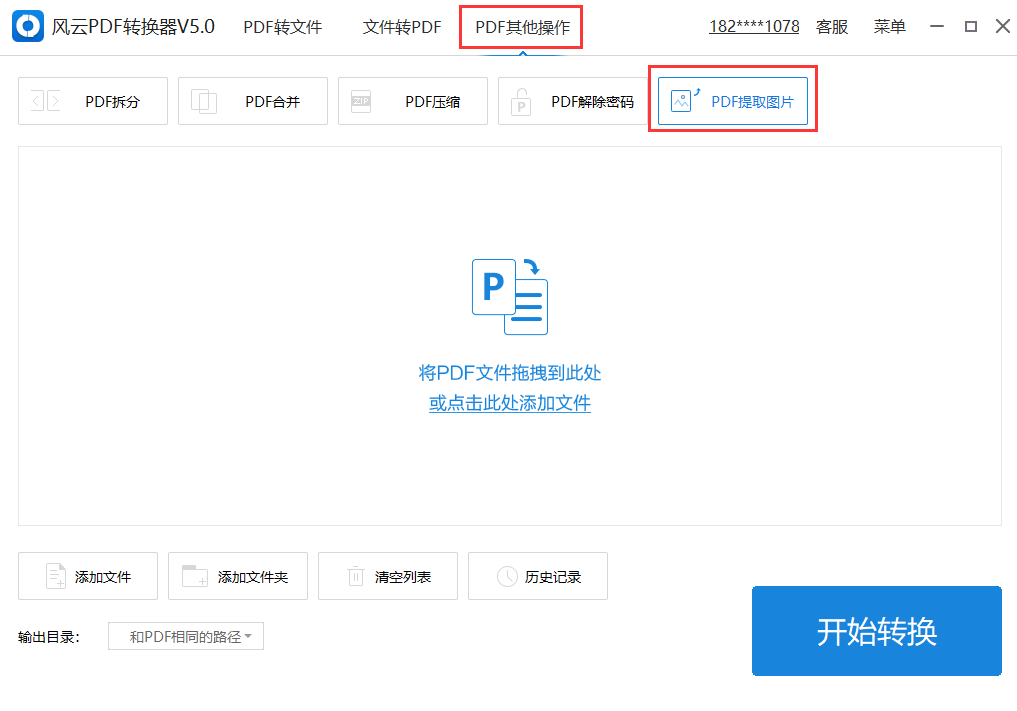Open 客服 customer service
The height and width of the screenshot is (711, 1017).
831,27
